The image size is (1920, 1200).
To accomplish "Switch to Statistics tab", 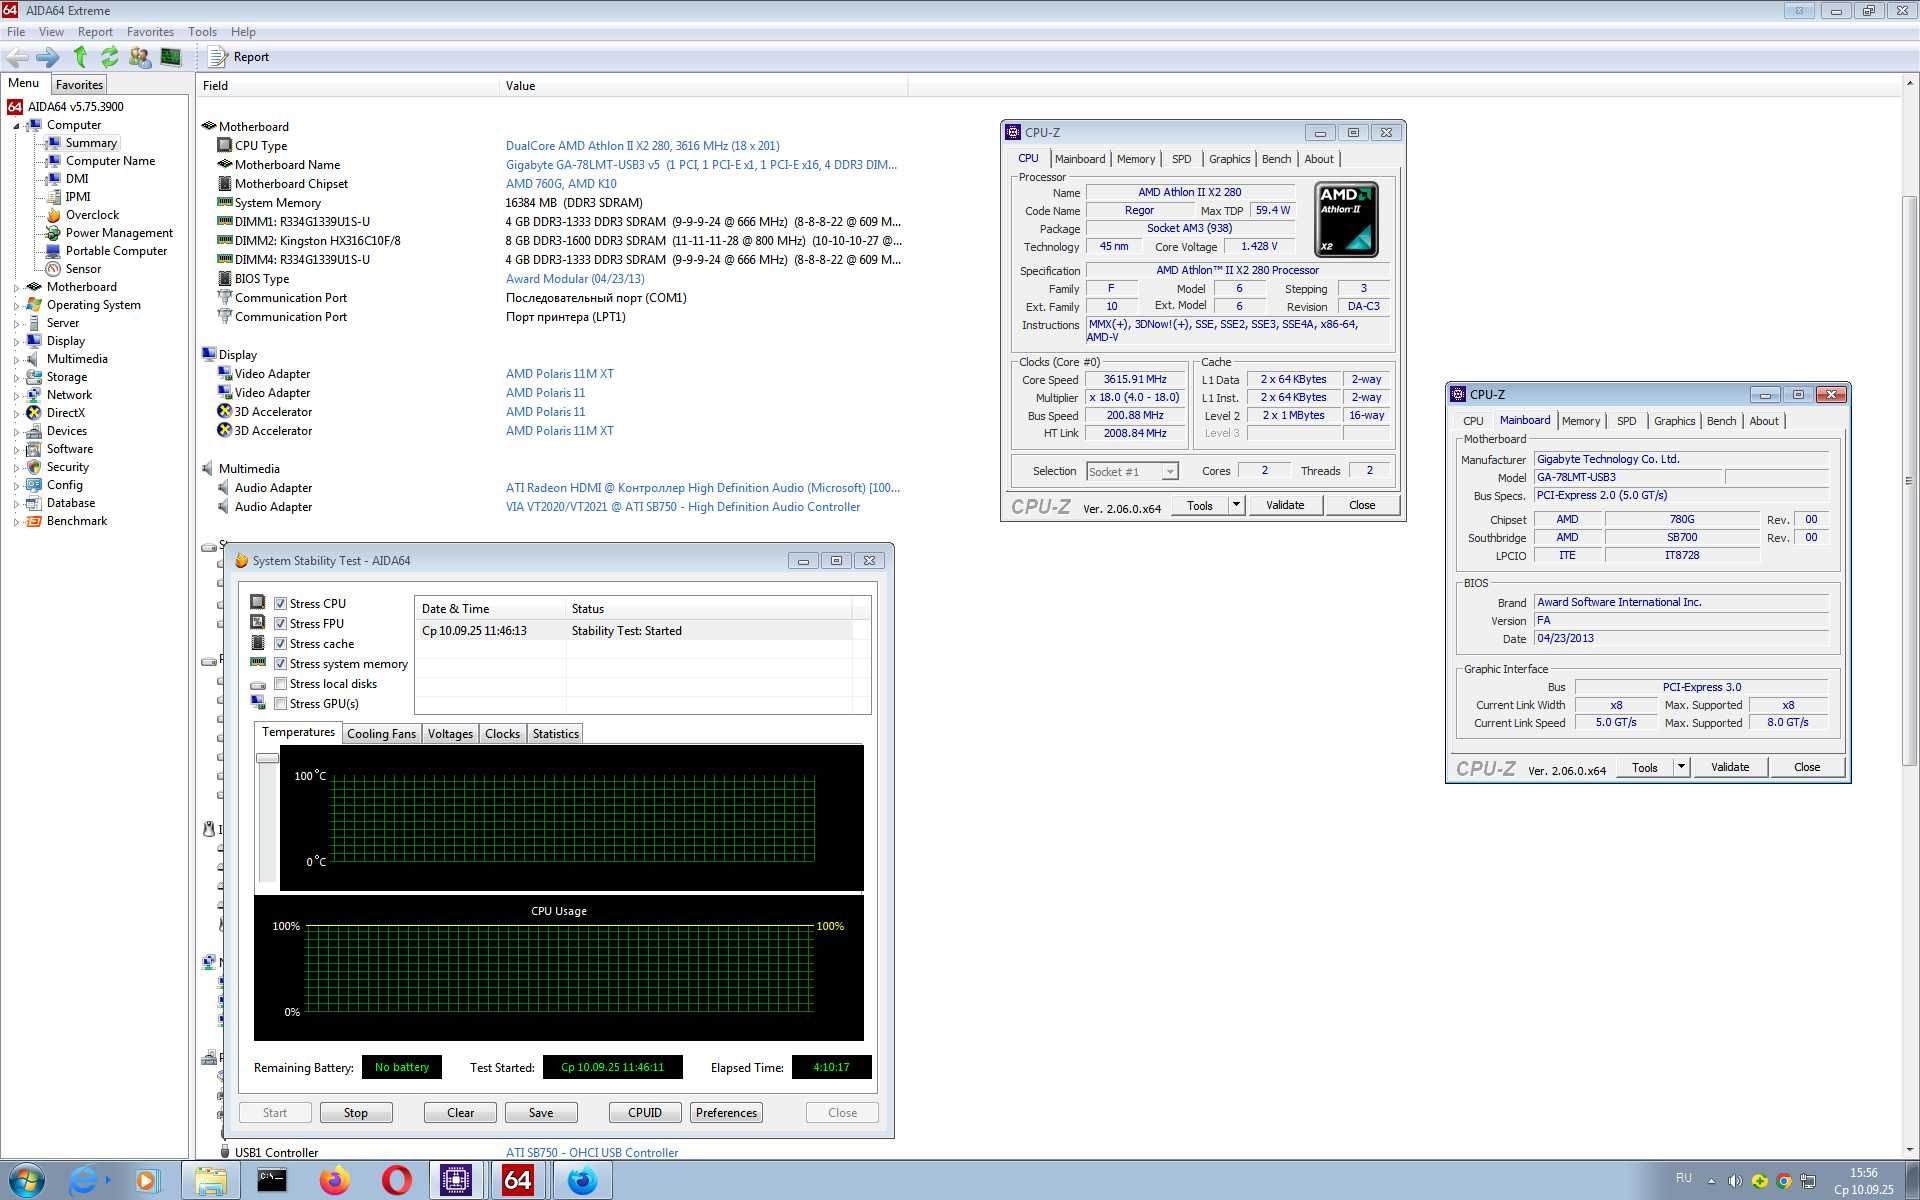I will tap(555, 734).
